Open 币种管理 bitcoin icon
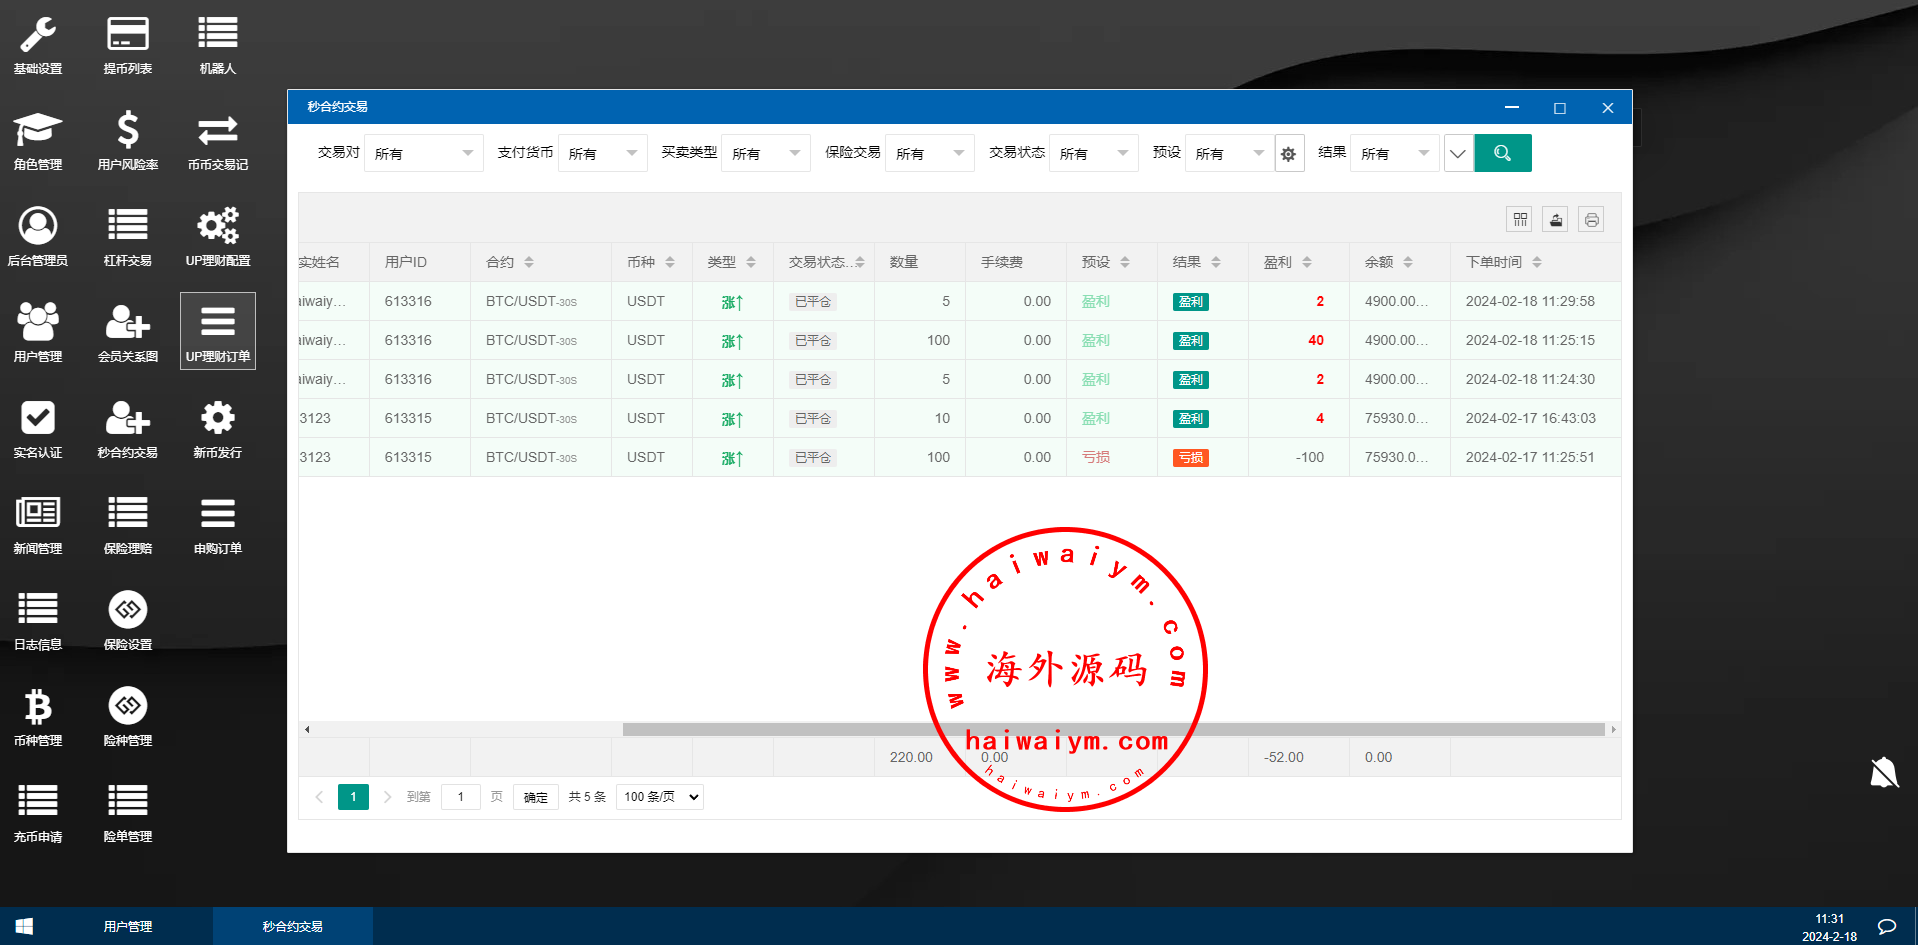 pos(38,707)
